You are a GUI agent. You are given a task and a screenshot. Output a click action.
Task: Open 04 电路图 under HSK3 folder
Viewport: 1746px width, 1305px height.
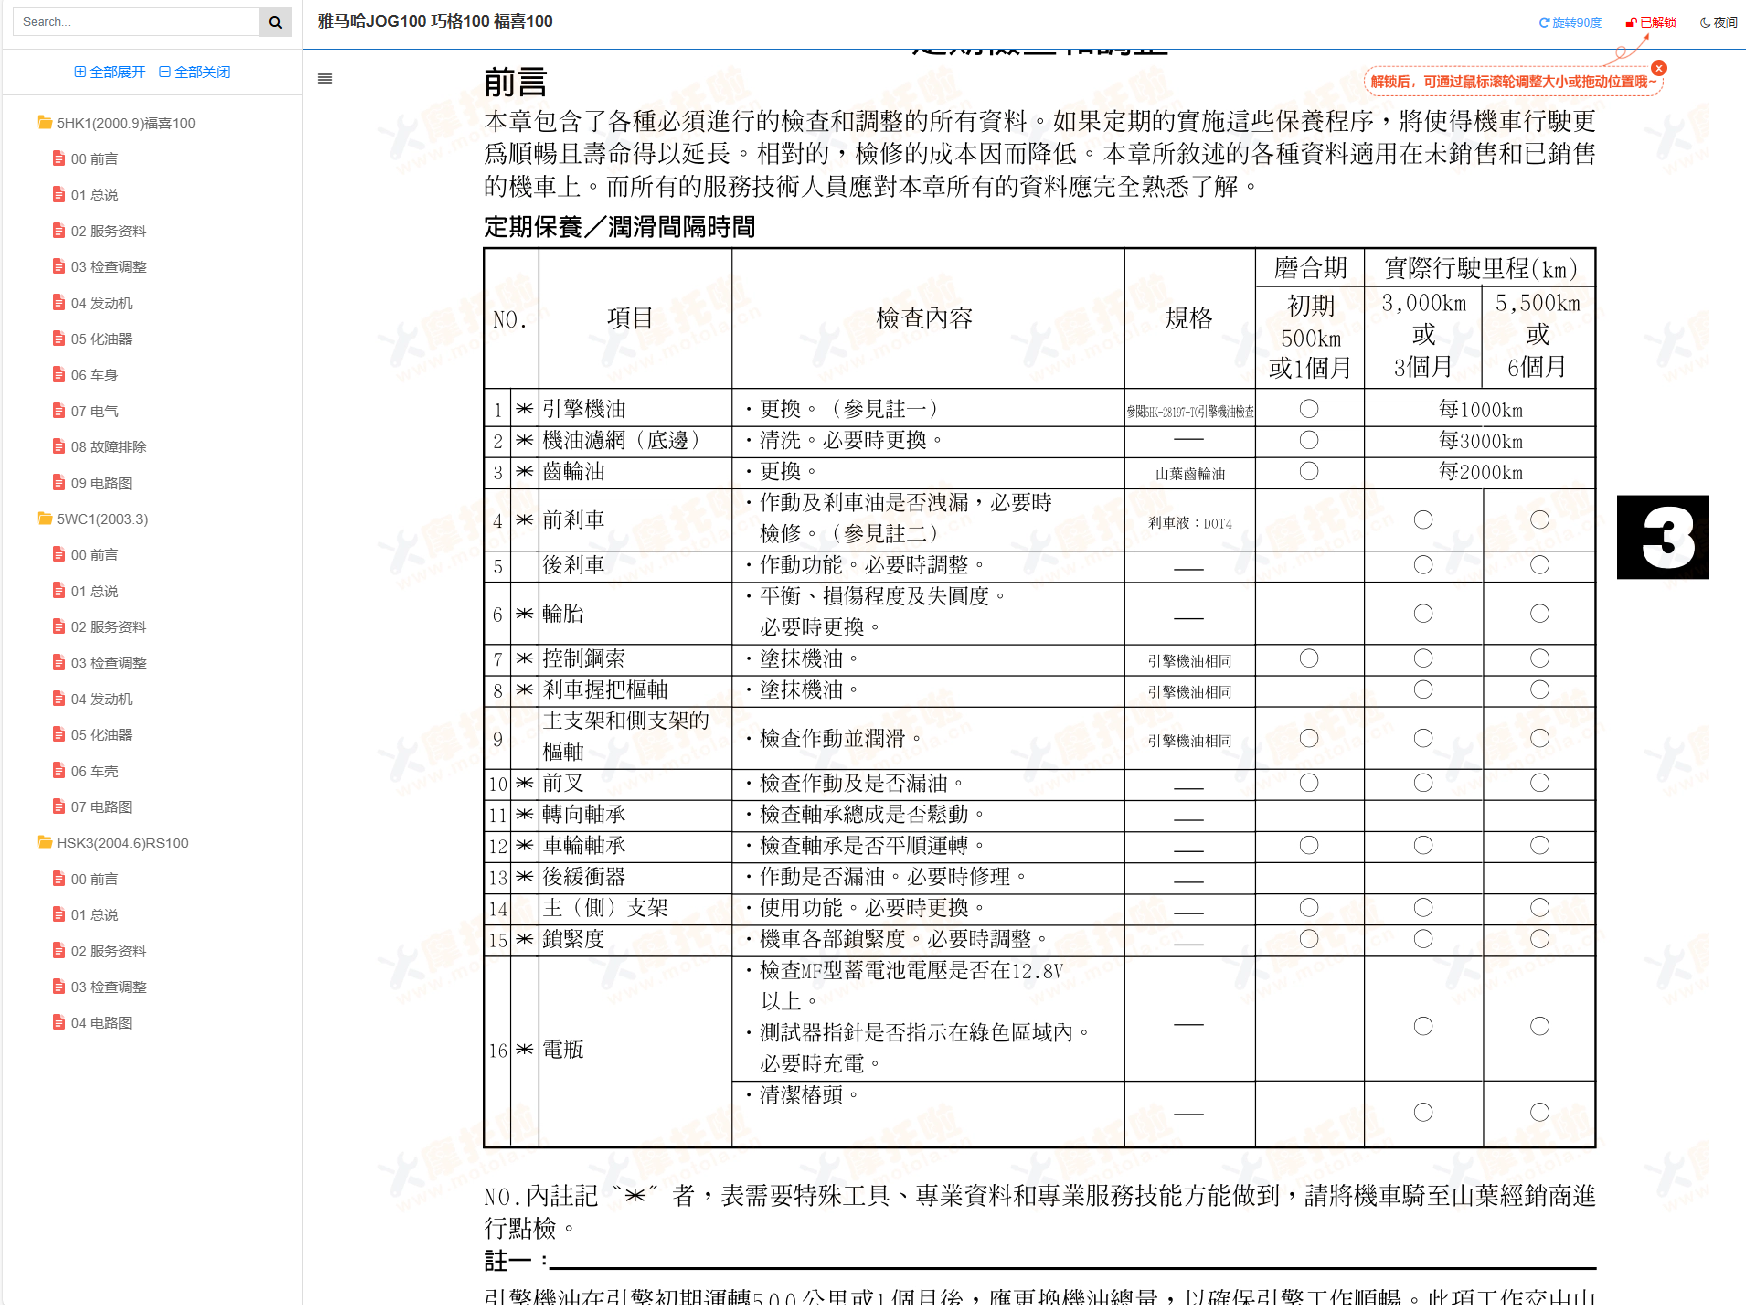pos(93,1023)
